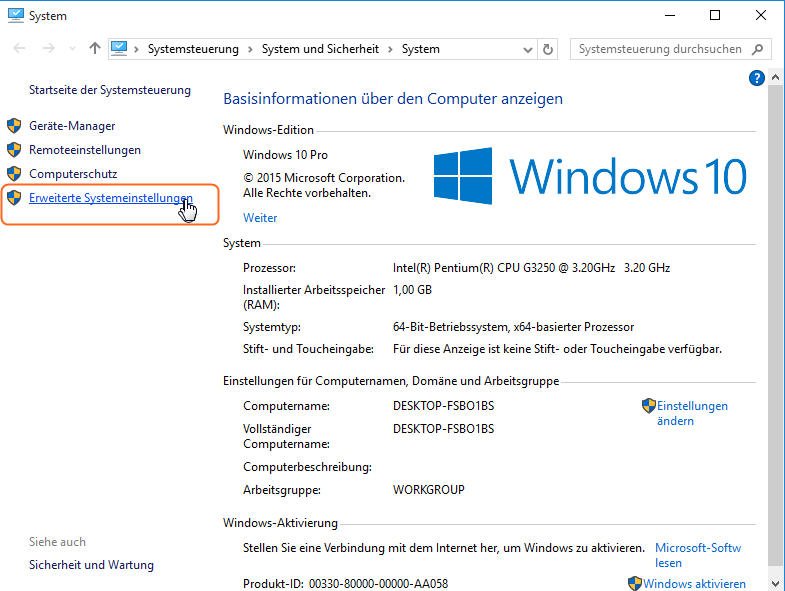Expand the chevron after System und Sicherheit breadcrumb
Viewport: 785px width, 591px height.
(390, 49)
